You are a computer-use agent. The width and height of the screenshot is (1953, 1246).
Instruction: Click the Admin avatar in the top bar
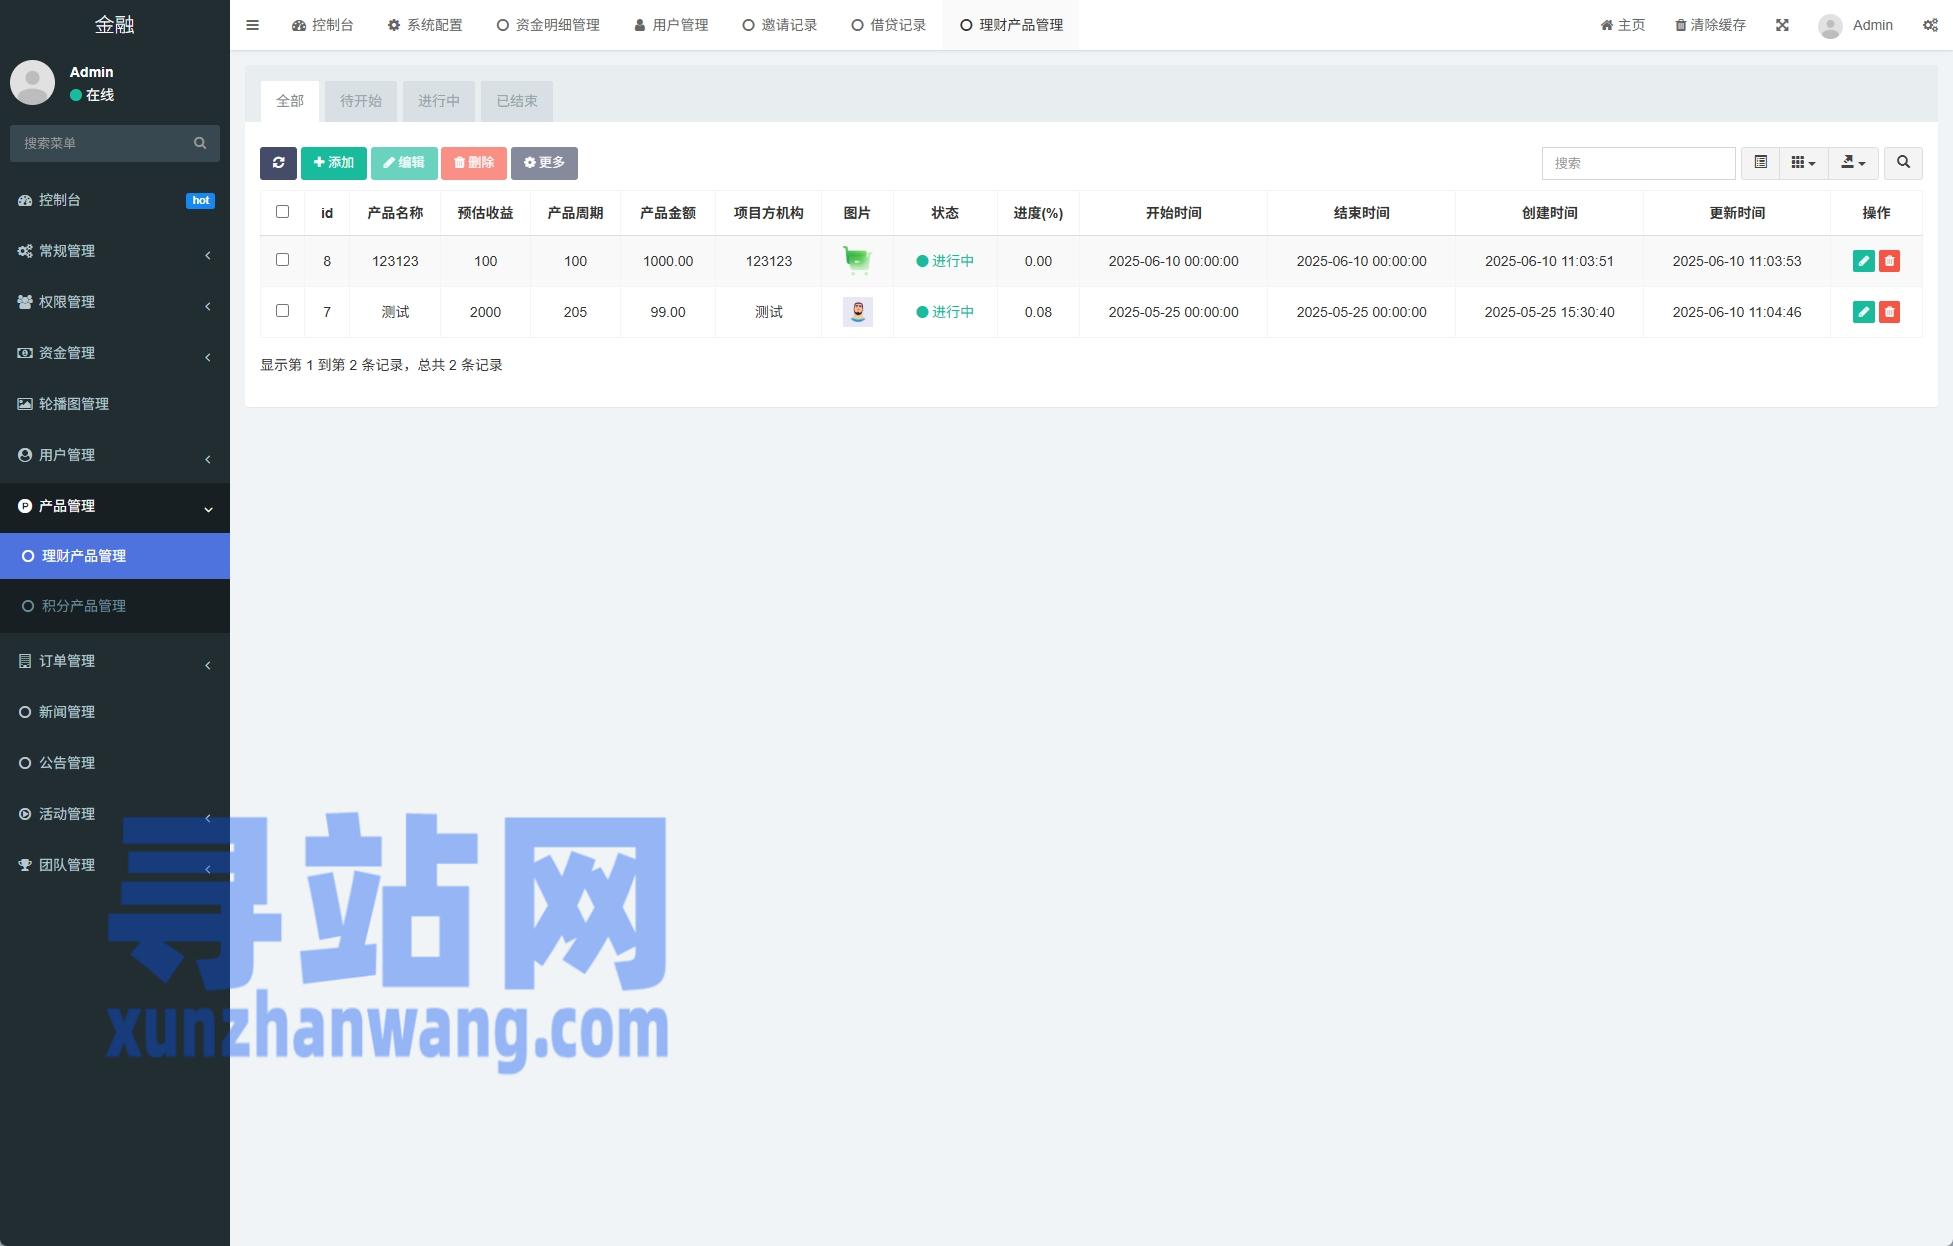tap(1830, 26)
